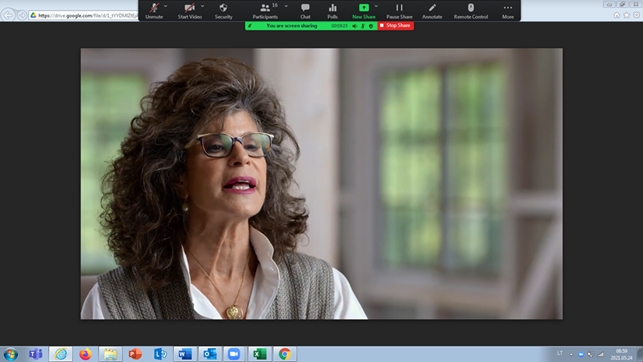This screenshot has width=643, height=362.
Task: Open the Security shield menu
Action: pyautogui.click(x=223, y=11)
